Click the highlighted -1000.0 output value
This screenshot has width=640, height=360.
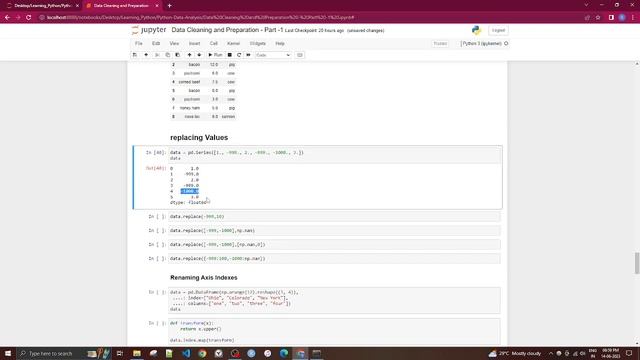click(190, 191)
